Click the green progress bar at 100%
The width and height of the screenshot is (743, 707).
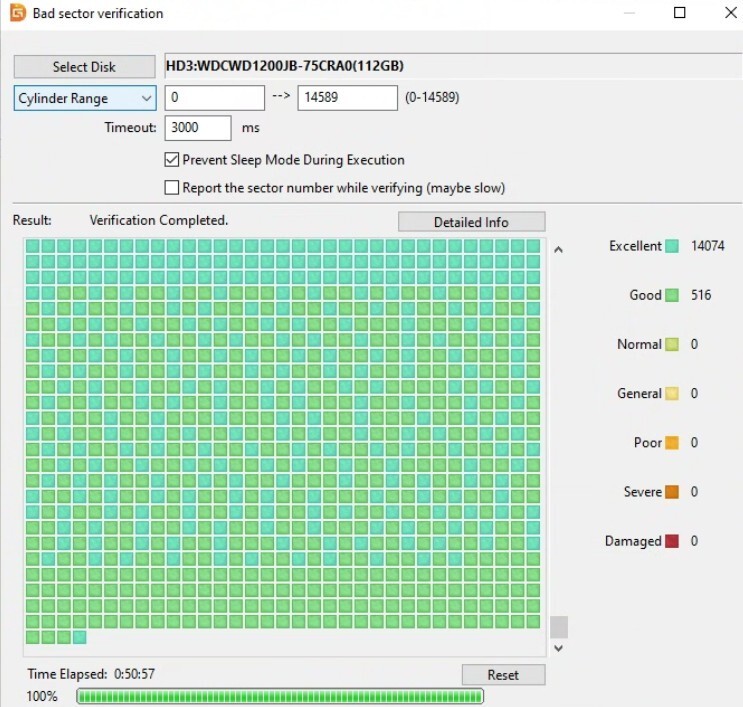click(x=280, y=696)
